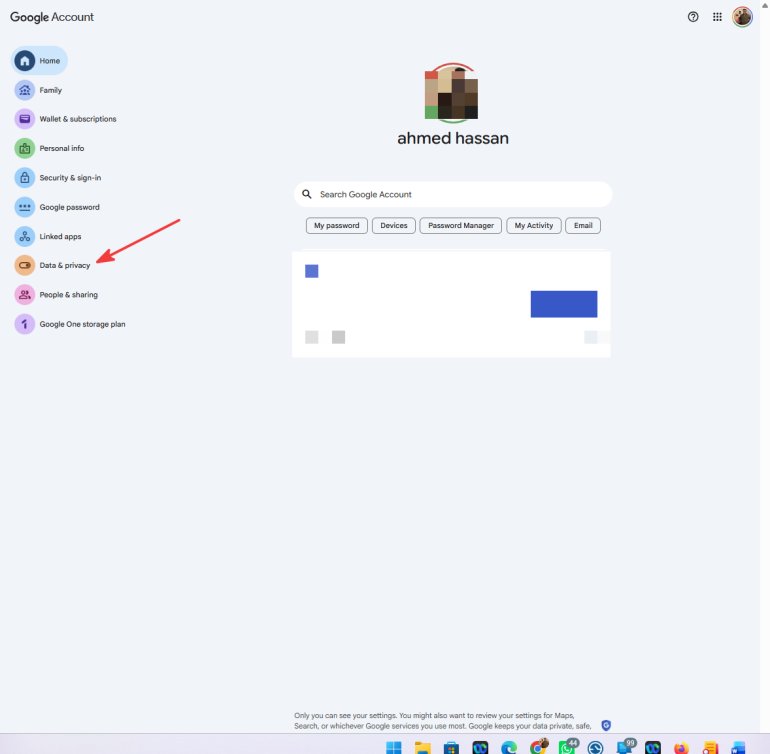Click the Google One storage plan icon
Viewport: 770px width, 754px height.
[x=25, y=324]
